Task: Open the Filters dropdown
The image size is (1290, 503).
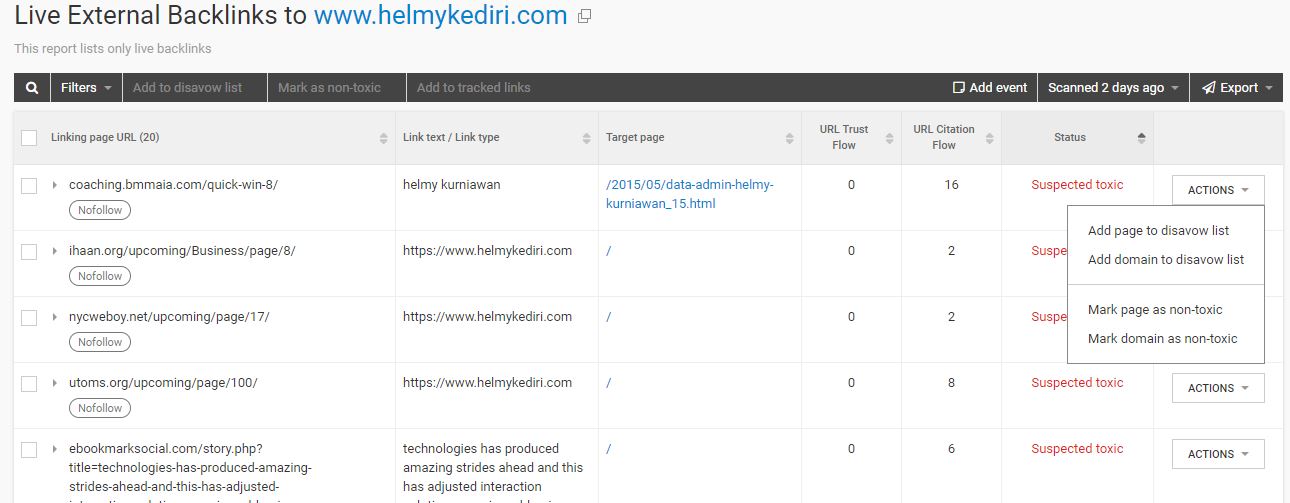Action: (86, 88)
